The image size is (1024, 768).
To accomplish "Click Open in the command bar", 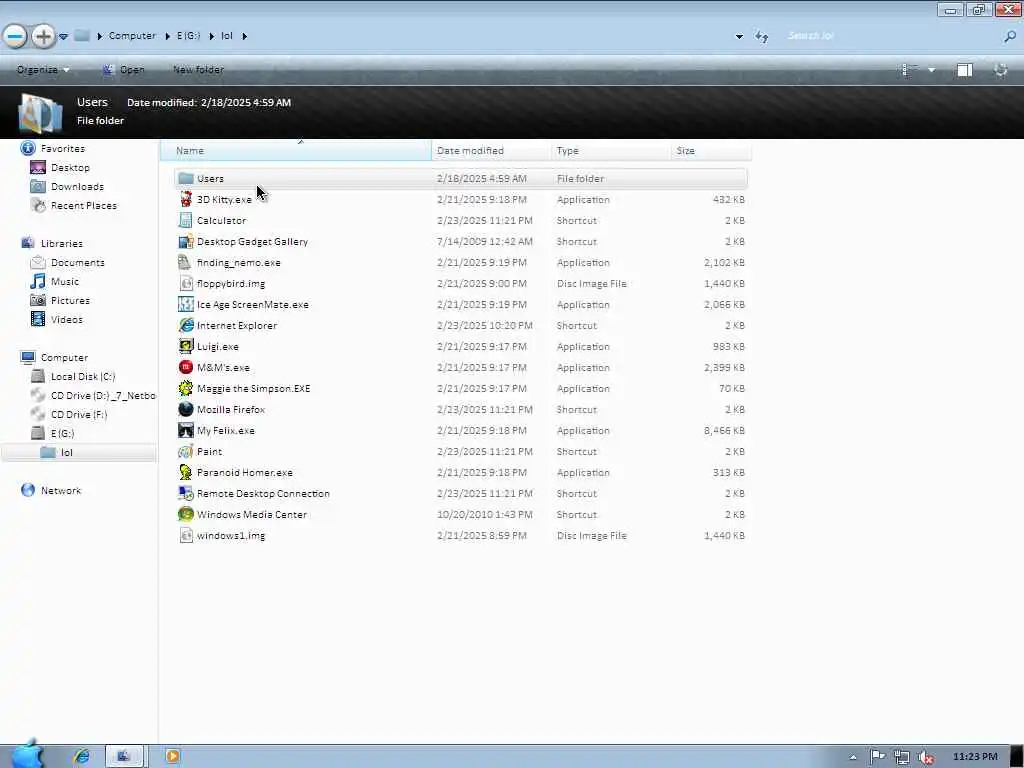I will [x=123, y=69].
